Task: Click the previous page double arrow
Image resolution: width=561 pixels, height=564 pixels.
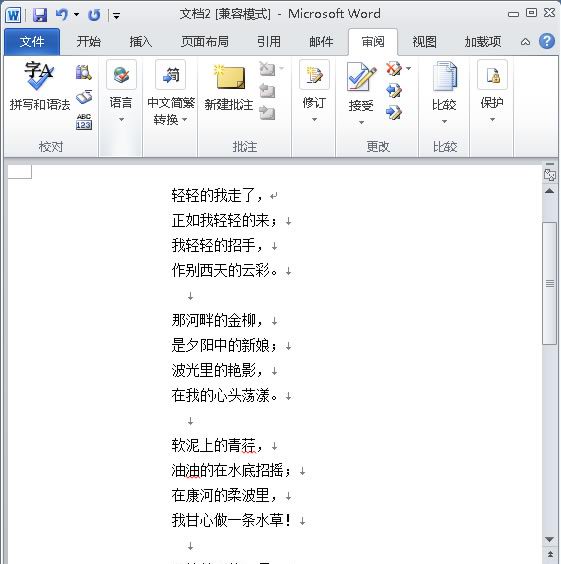Action: click(x=549, y=554)
